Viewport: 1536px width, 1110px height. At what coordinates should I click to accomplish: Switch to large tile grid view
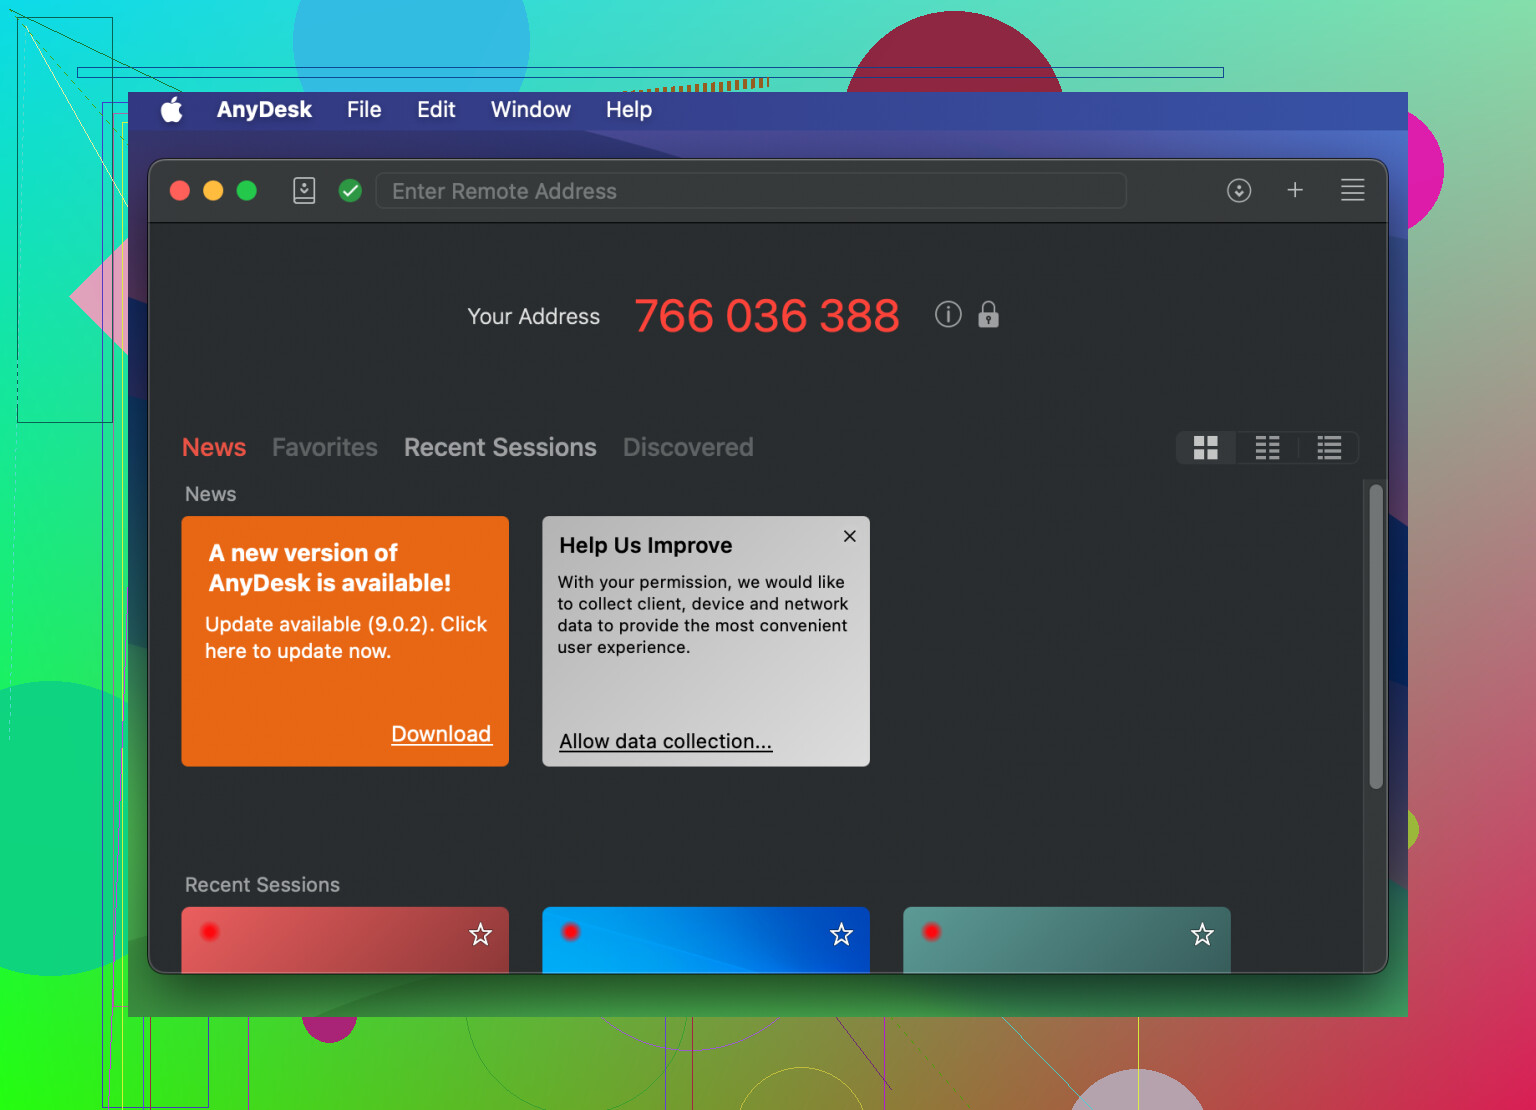pyautogui.click(x=1206, y=448)
